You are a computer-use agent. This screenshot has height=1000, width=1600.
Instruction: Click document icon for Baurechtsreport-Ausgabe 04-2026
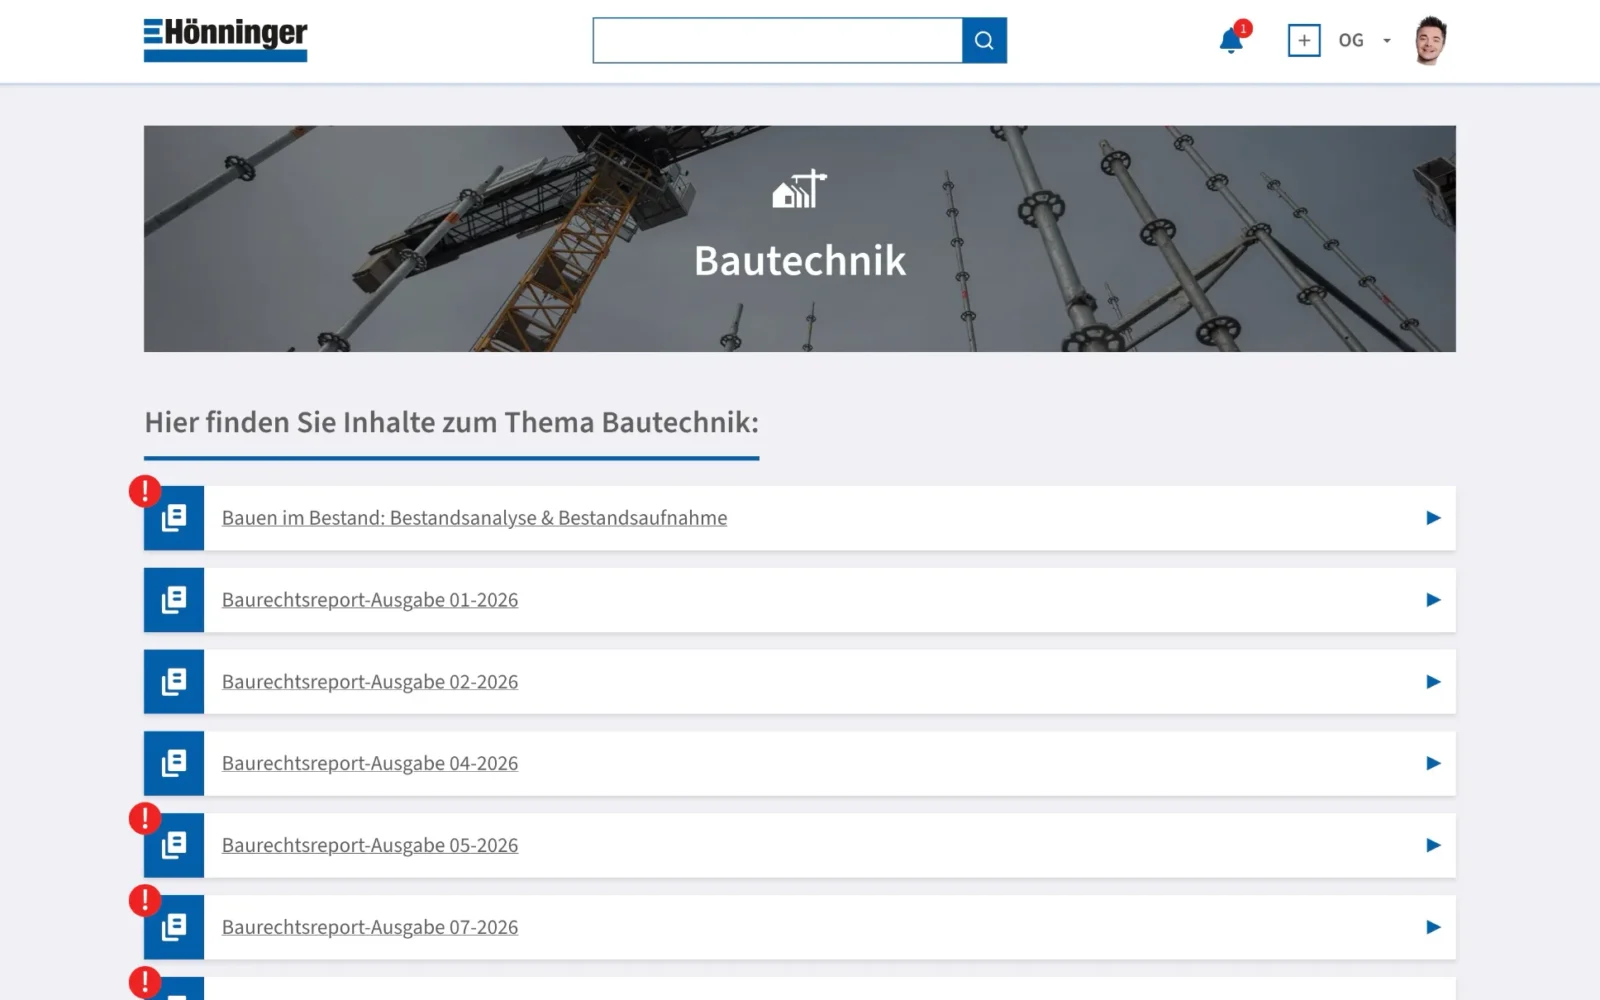pyautogui.click(x=174, y=764)
